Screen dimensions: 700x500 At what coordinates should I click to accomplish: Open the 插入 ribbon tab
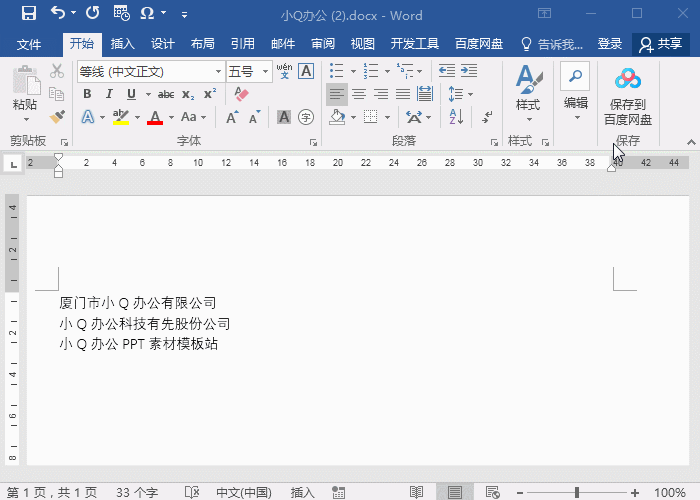click(x=122, y=44)
